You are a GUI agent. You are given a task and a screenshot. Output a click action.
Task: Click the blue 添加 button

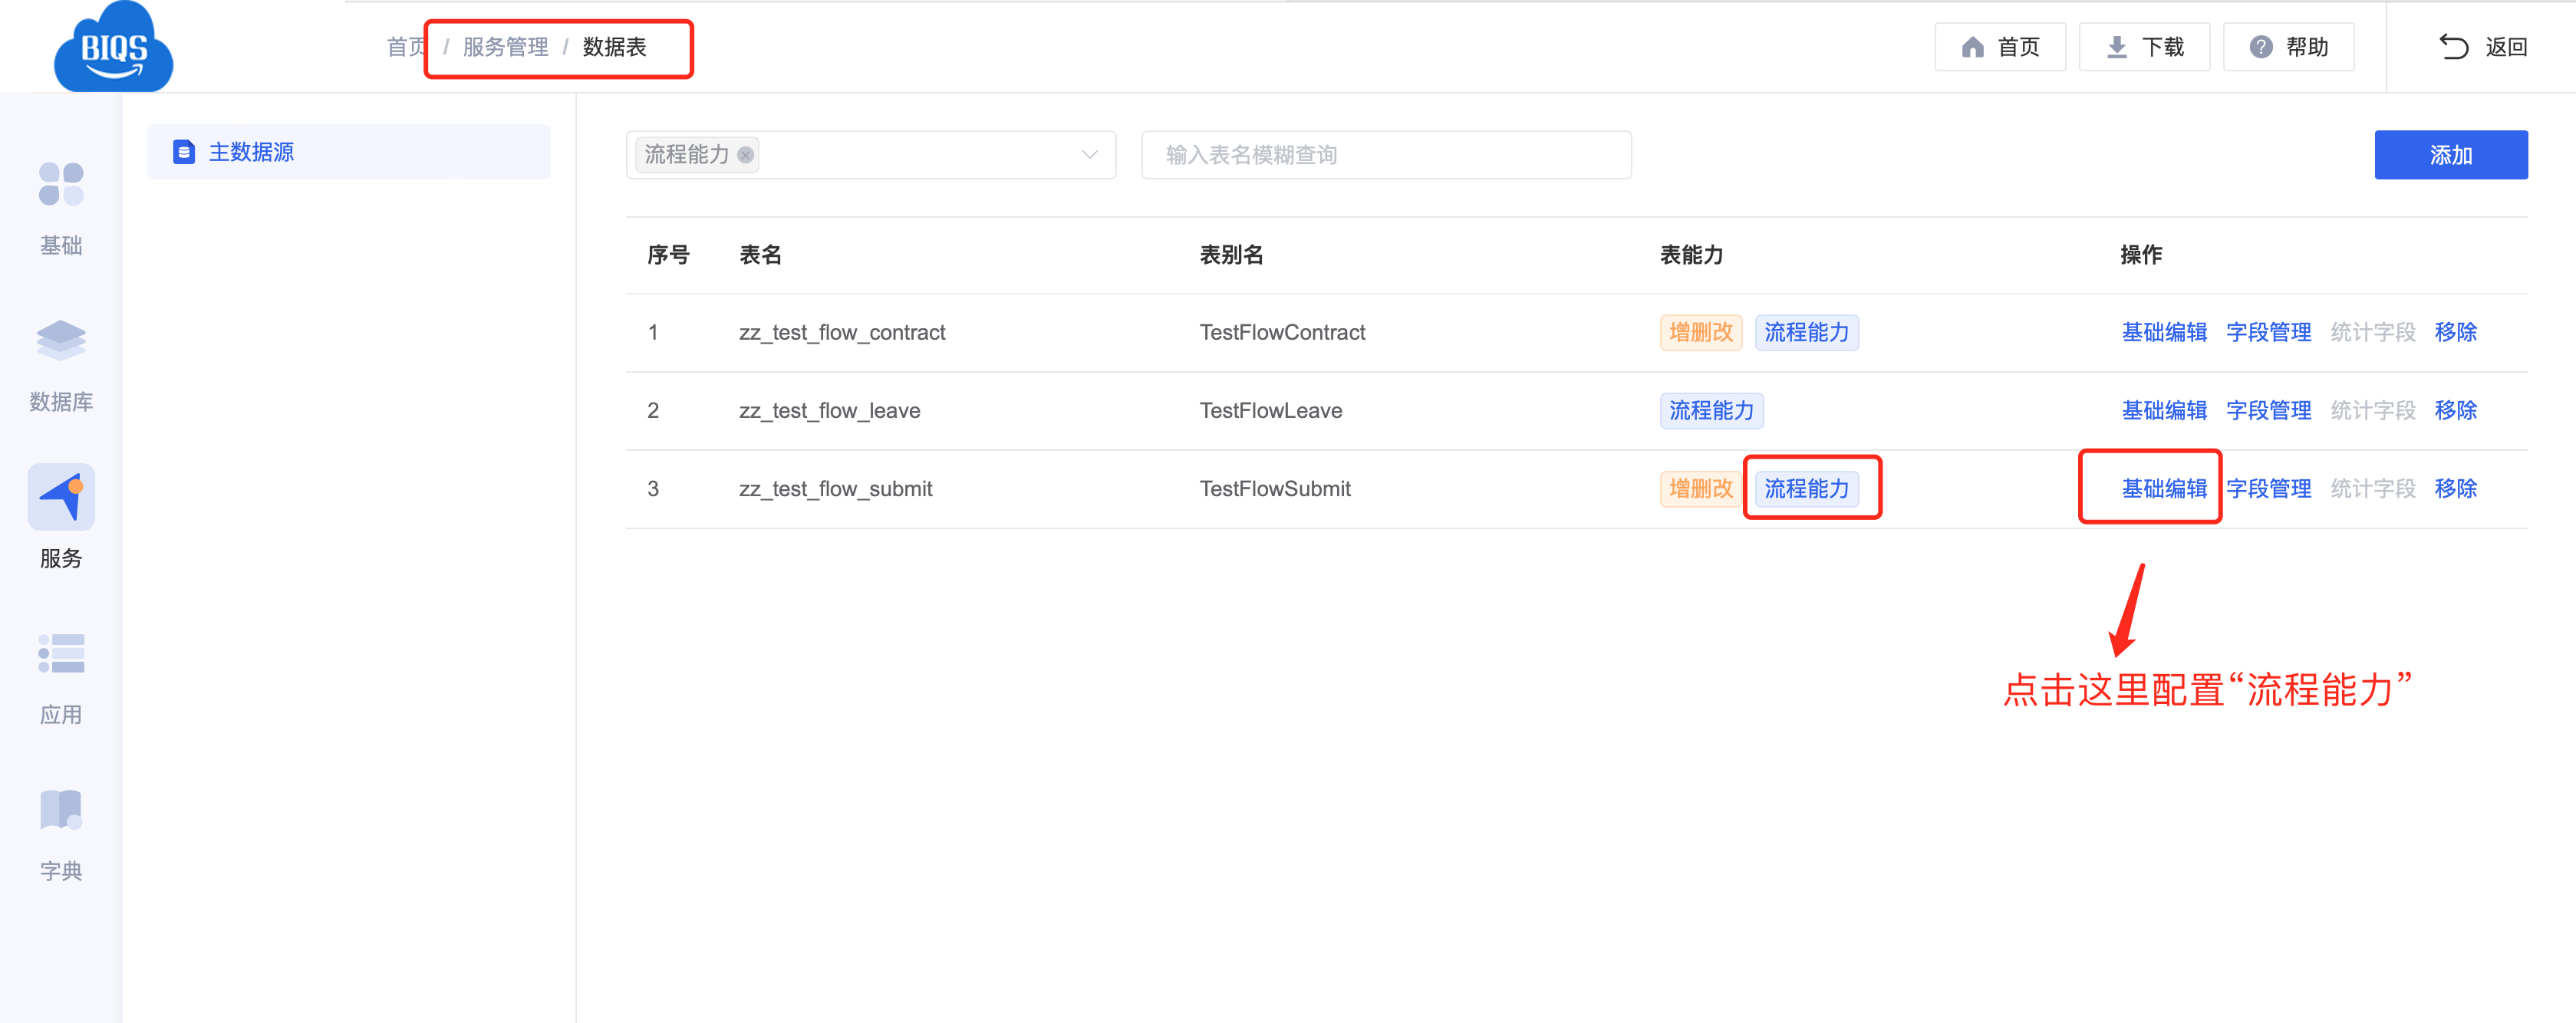pos(2450,155)
